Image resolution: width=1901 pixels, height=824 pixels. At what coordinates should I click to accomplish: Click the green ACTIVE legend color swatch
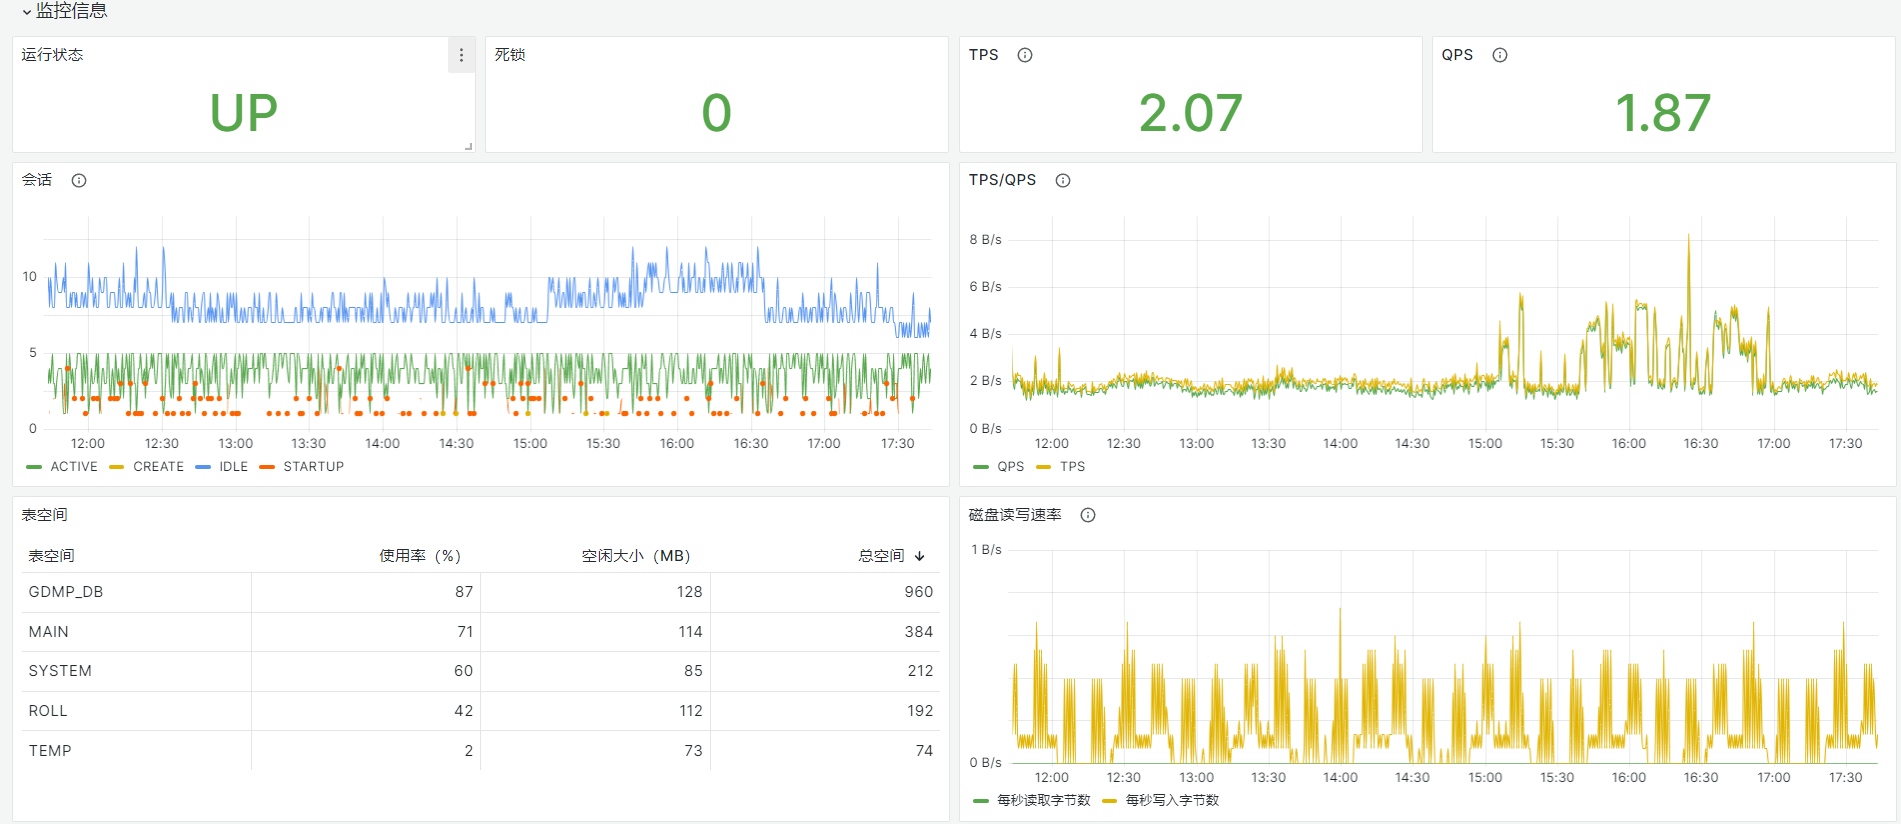click(x=34, y=467)
